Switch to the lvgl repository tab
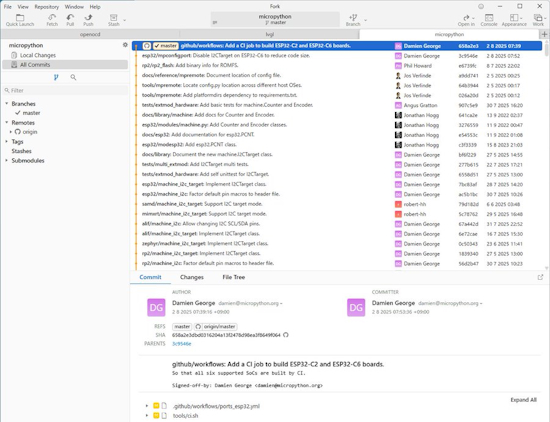The width and height of the screenshot is (550, 422). pos(269,34)
